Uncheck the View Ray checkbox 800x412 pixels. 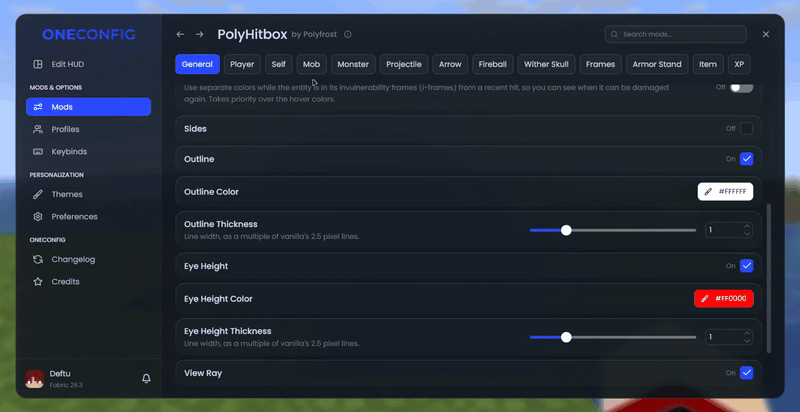(x=746, y=373)
